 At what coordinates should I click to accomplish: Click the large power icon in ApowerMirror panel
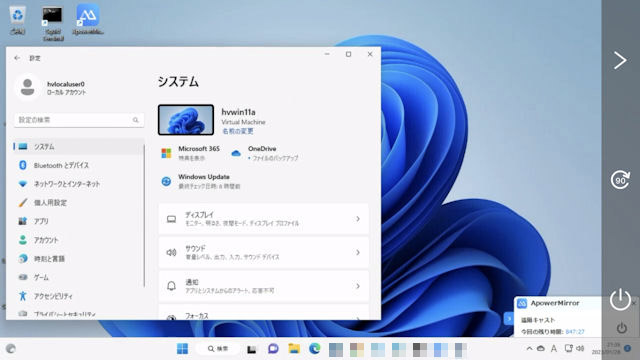620,299
